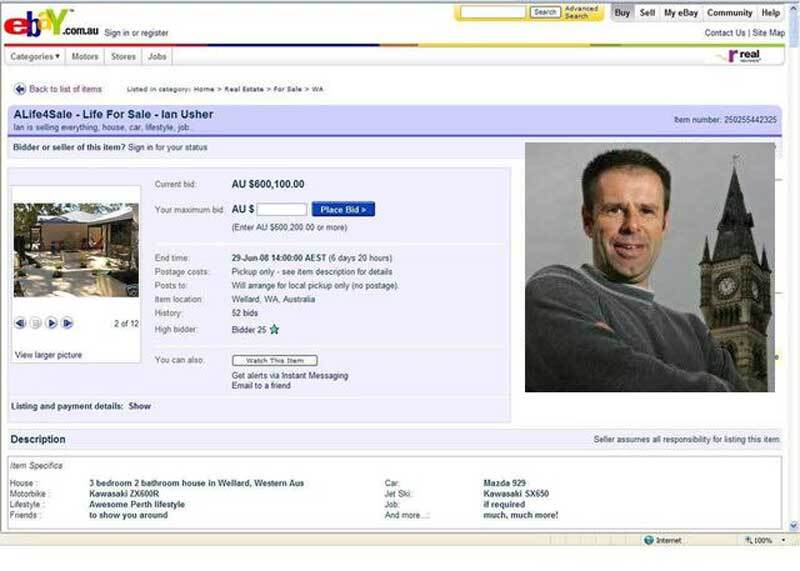Click the real estate logo
This screenshot has width=800, height=571.
pyautogui.click(x=744, y=56)
